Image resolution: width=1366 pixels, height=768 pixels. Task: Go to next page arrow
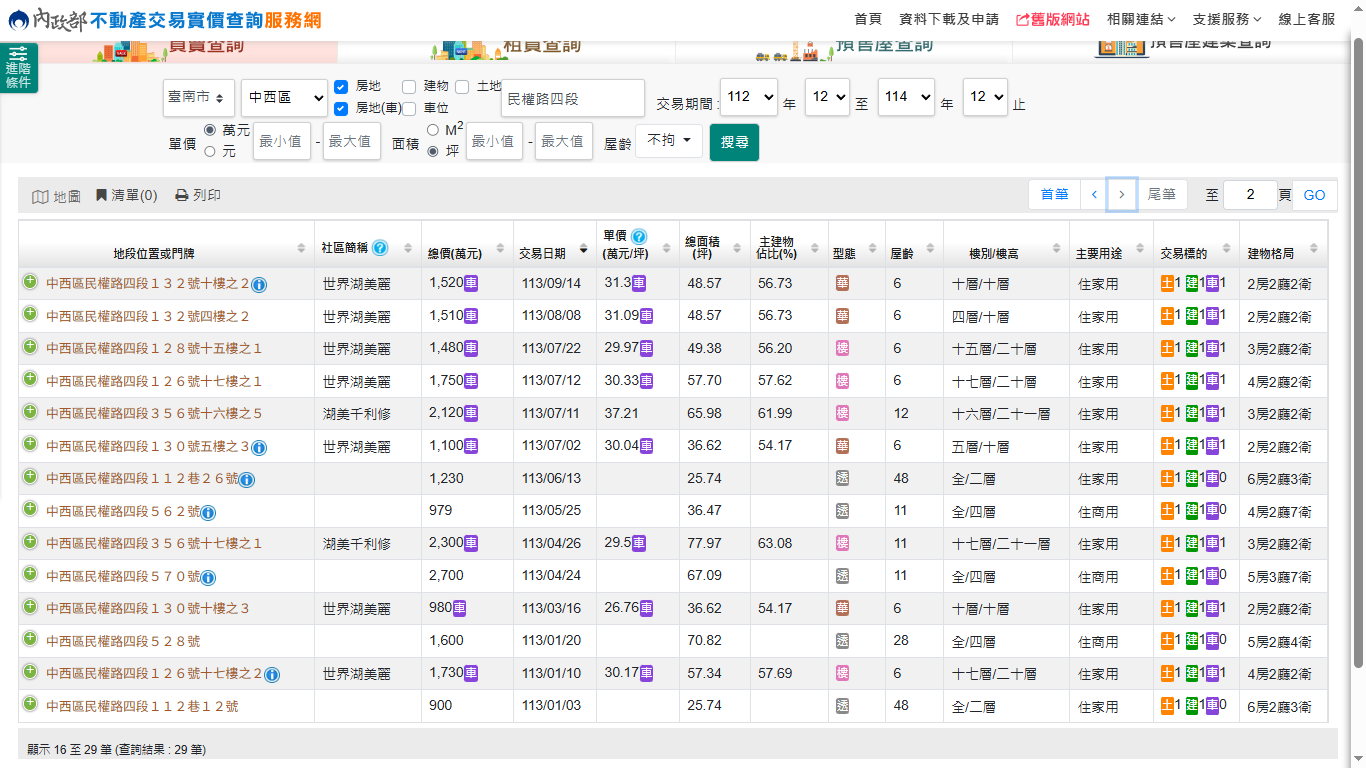[1122, 195]
